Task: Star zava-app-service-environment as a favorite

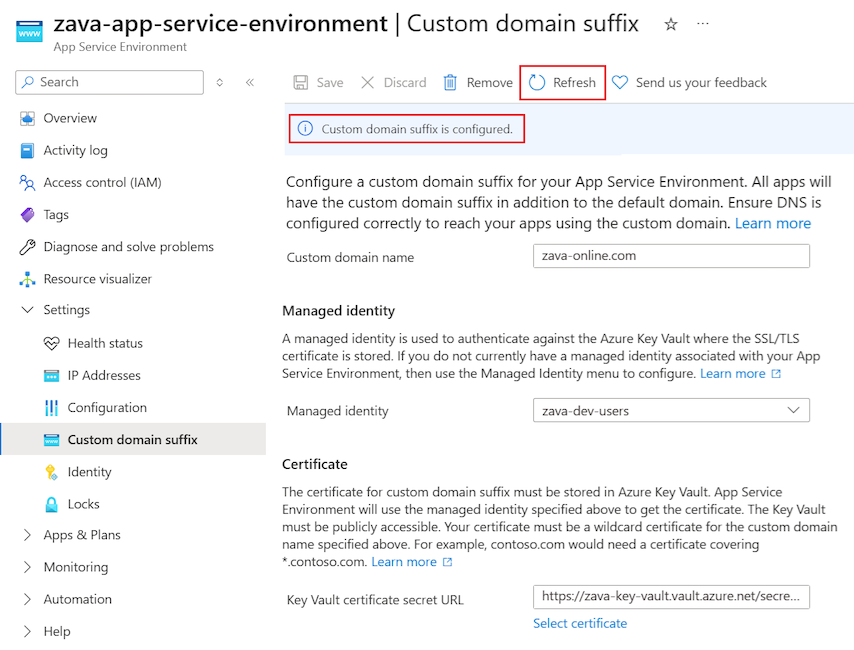Action: click(x=670, y=24)
